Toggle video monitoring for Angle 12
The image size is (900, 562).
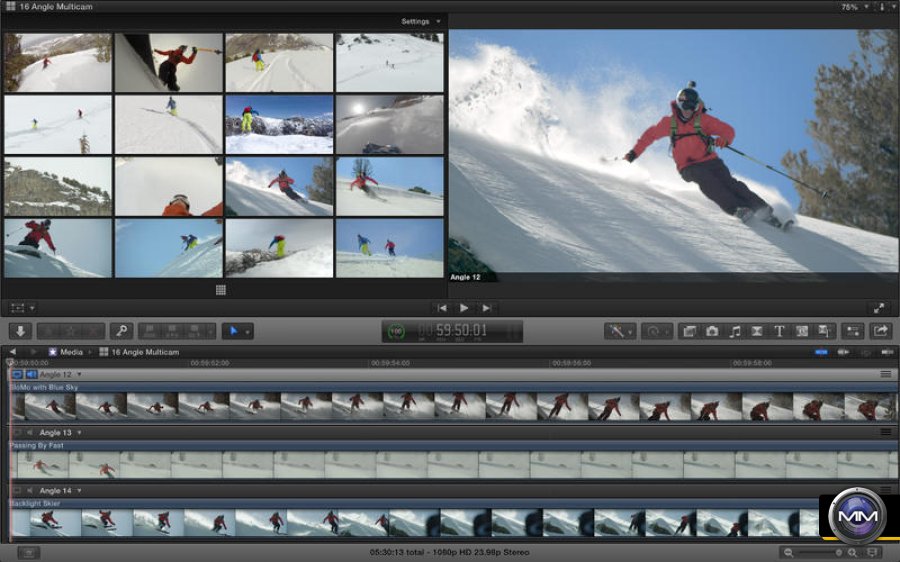(18, 374)
